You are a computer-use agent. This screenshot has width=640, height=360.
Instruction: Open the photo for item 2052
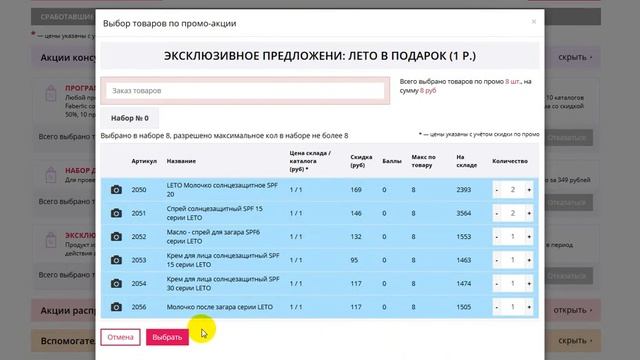[x=116, y=237]
